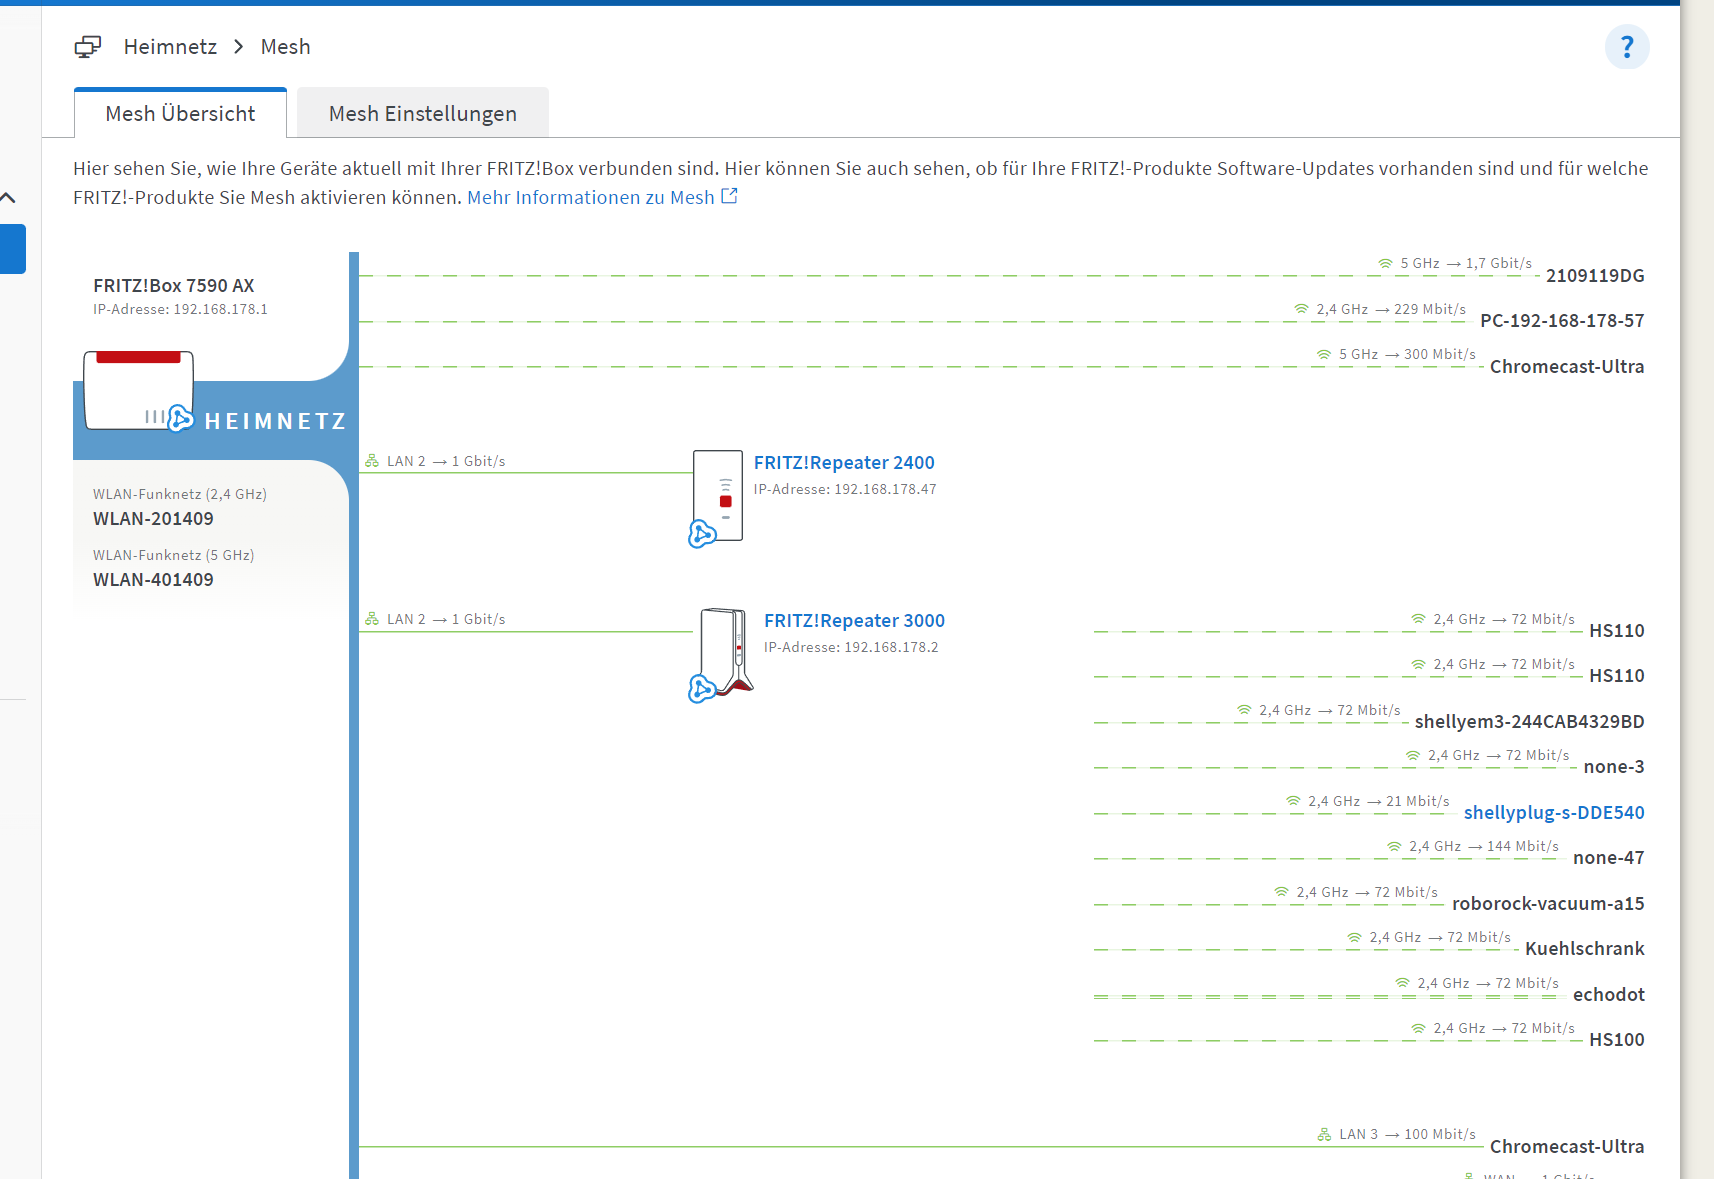The height and width of the screenshot is (1179, 1714).
Task: Click the FRITZ!Repeater 3000 device icon
Action: tap(726, 651)
